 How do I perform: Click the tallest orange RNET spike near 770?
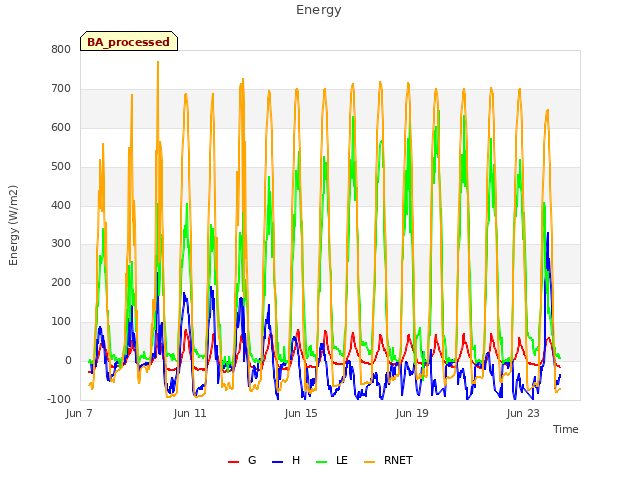point(158,62)
